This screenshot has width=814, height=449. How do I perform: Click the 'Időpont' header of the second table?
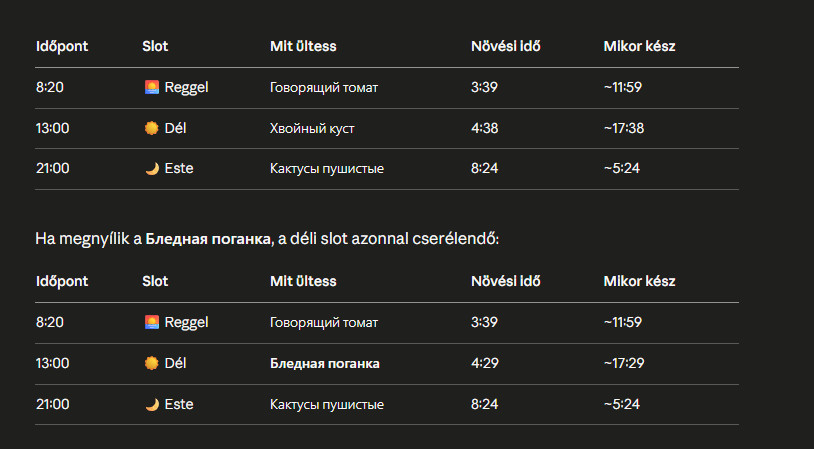coord(62,282)
